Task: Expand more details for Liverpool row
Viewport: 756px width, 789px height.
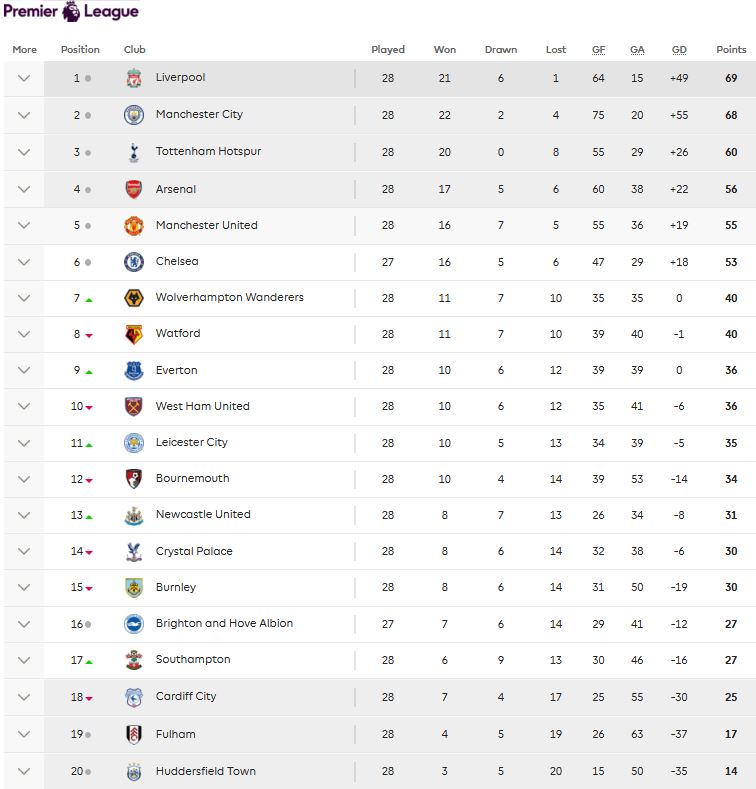Action: [x=24, y=78]
